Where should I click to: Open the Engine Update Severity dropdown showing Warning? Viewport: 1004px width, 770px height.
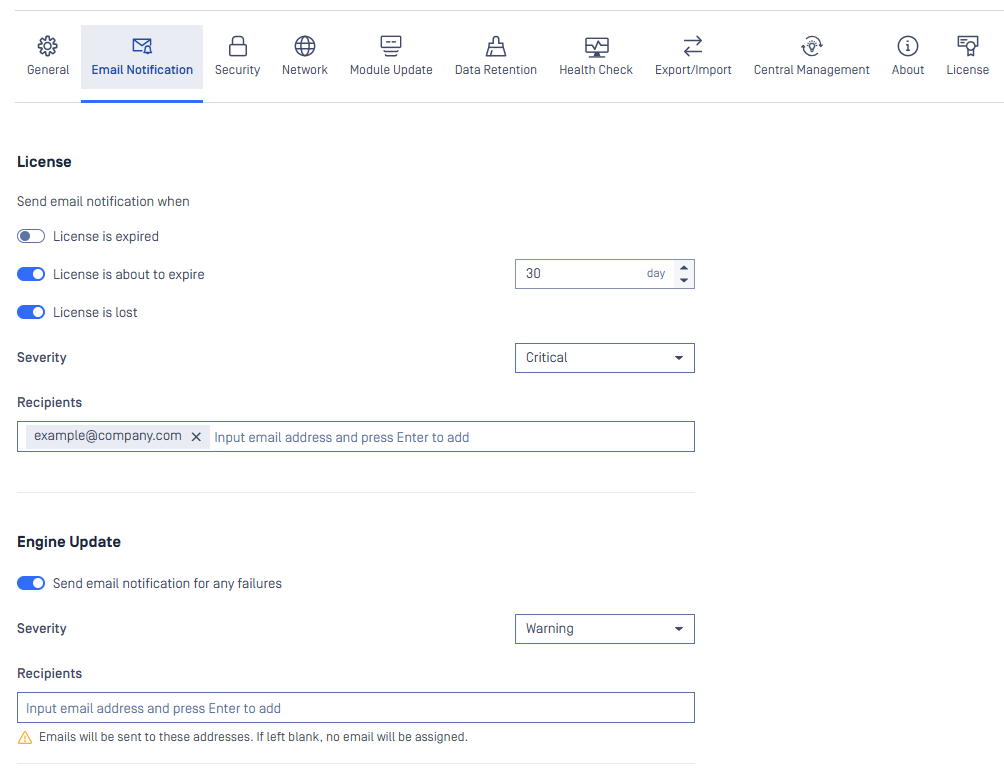pos(604,629)
